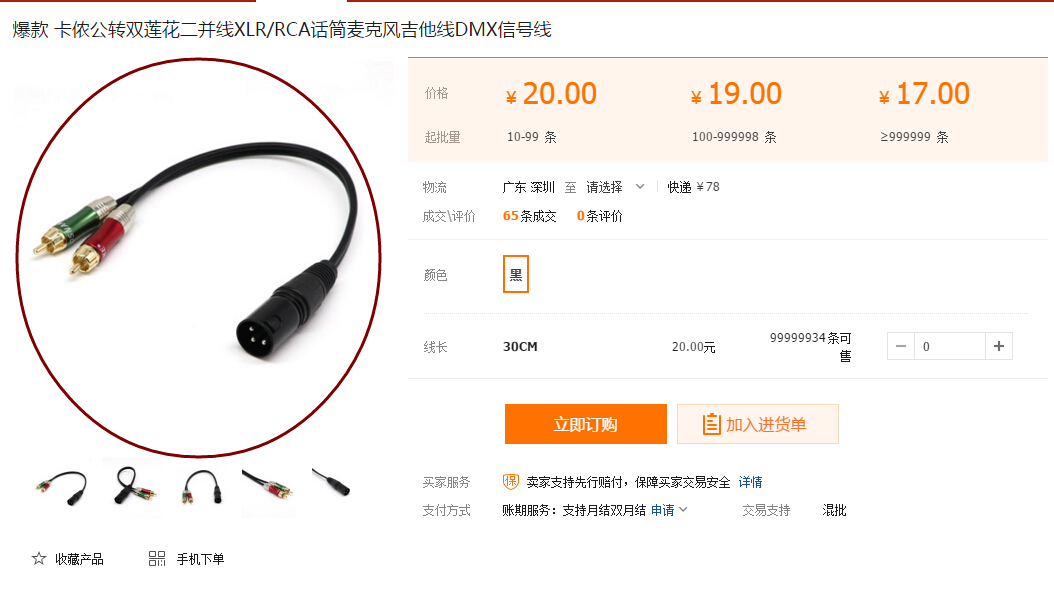The width and height of the screenshot is (1054, 599).
Task: Select the first cable thumbnail image
Action: pyautogui.click(x=62, y=487)
